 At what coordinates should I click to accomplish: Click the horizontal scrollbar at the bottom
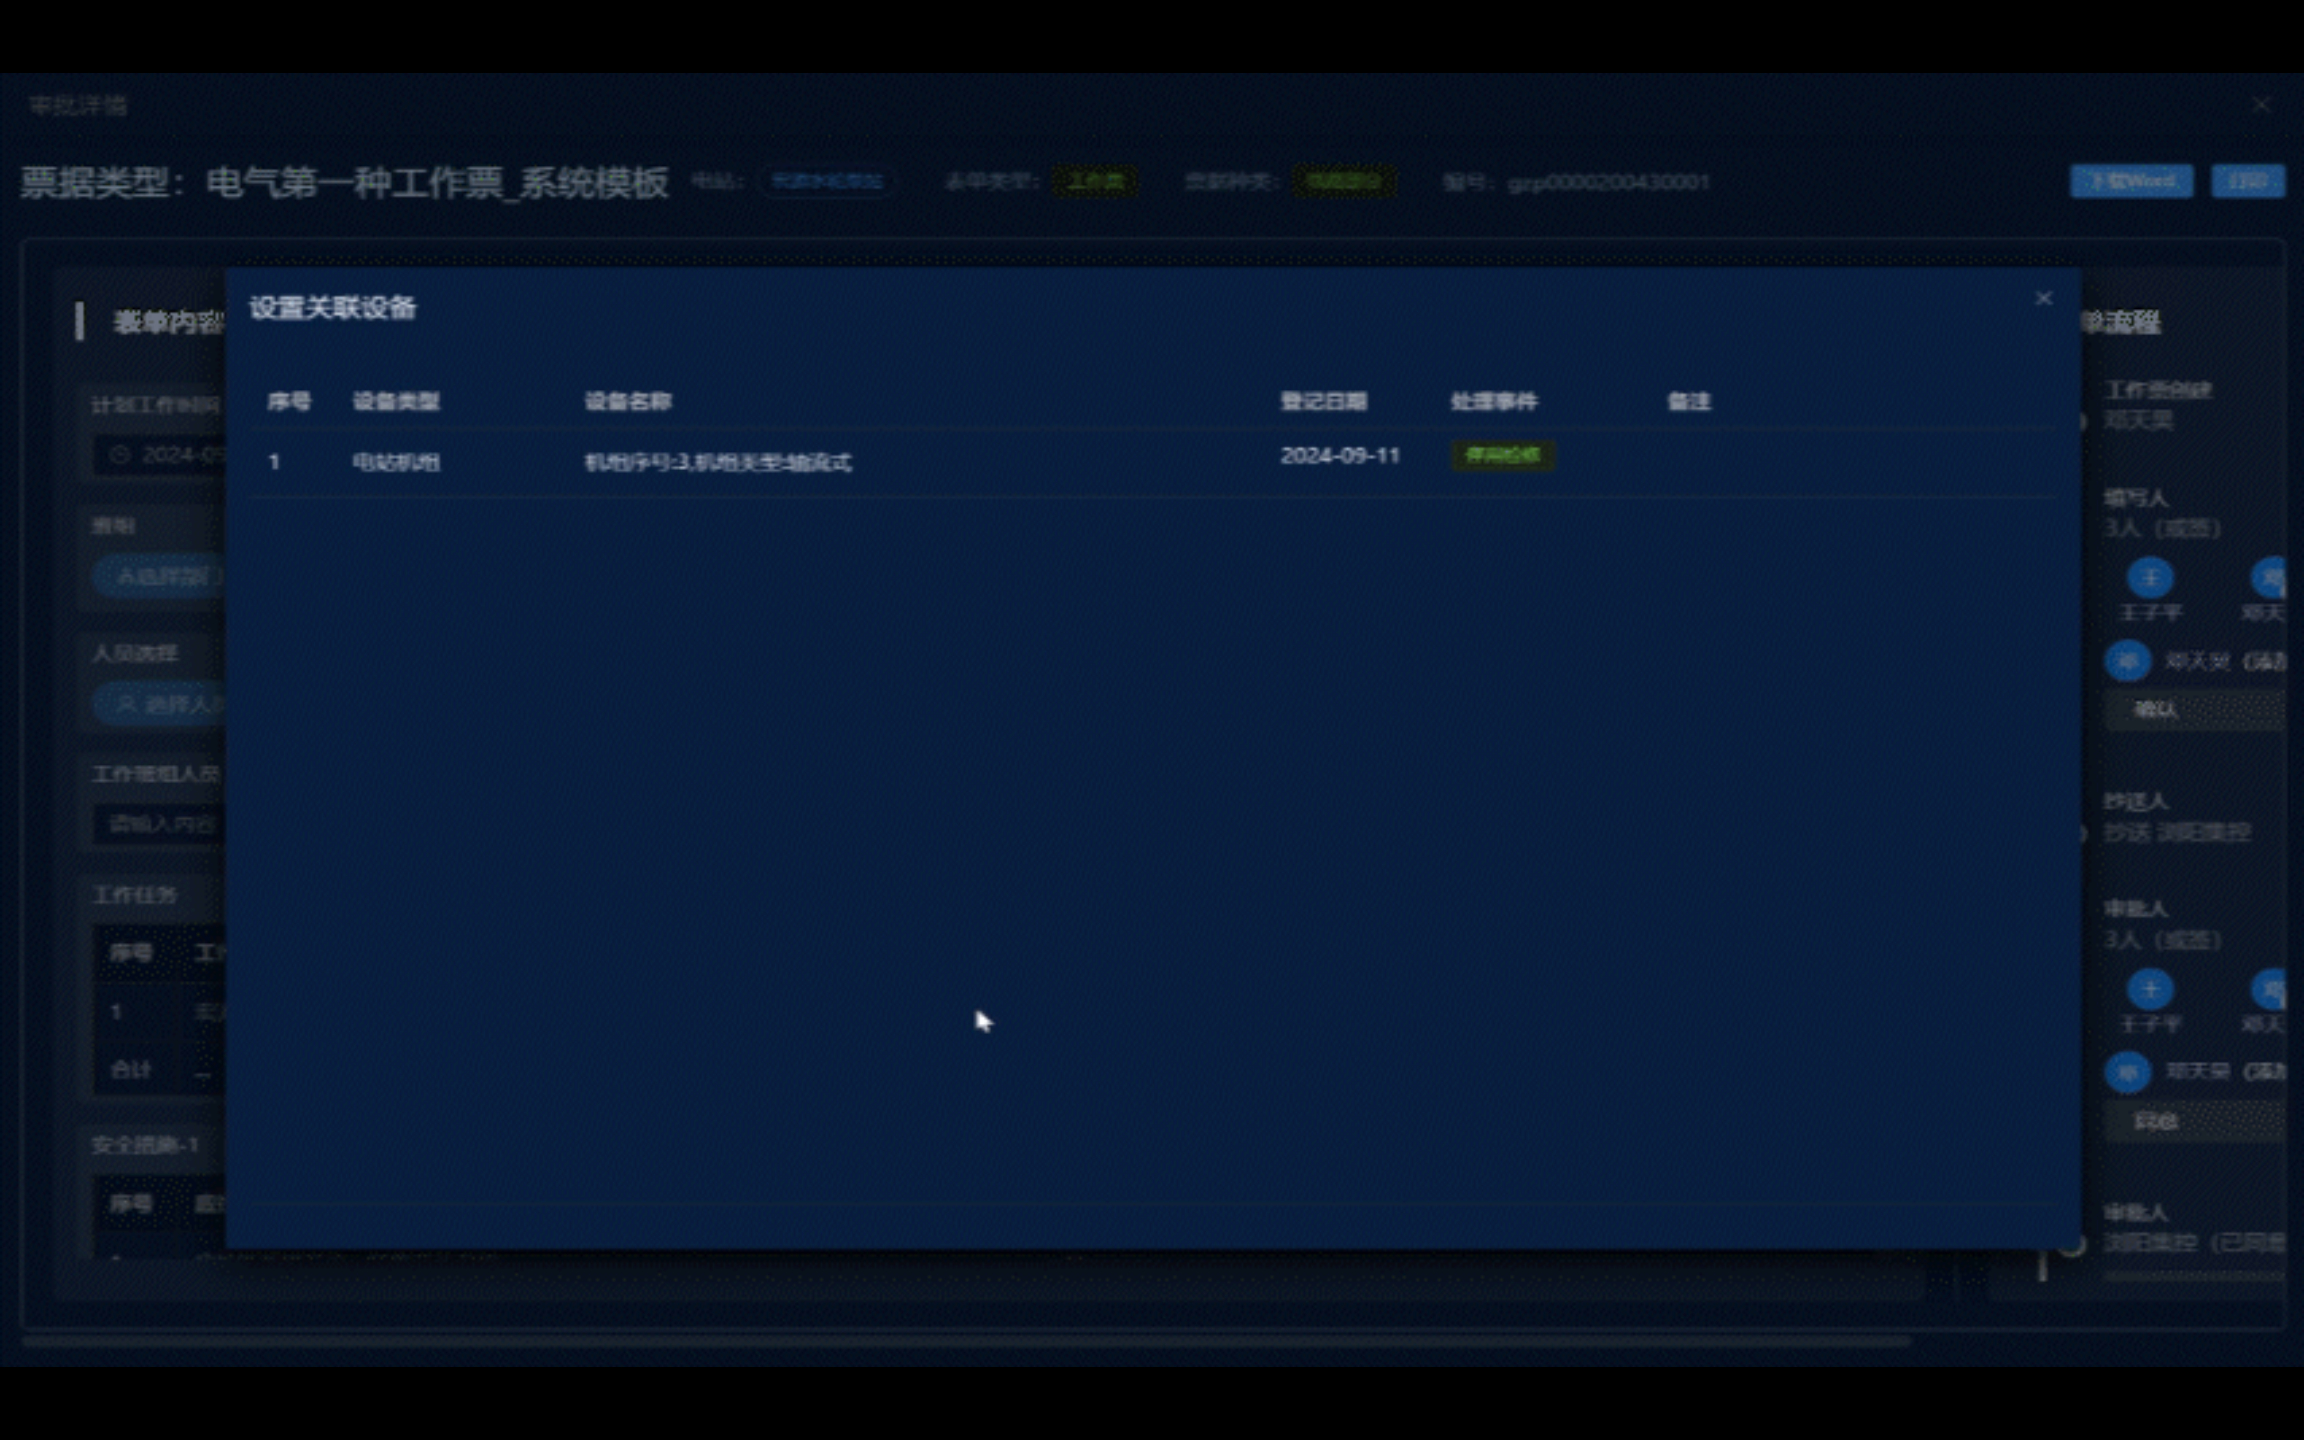pyautogui.click(x=965, y=1340)
